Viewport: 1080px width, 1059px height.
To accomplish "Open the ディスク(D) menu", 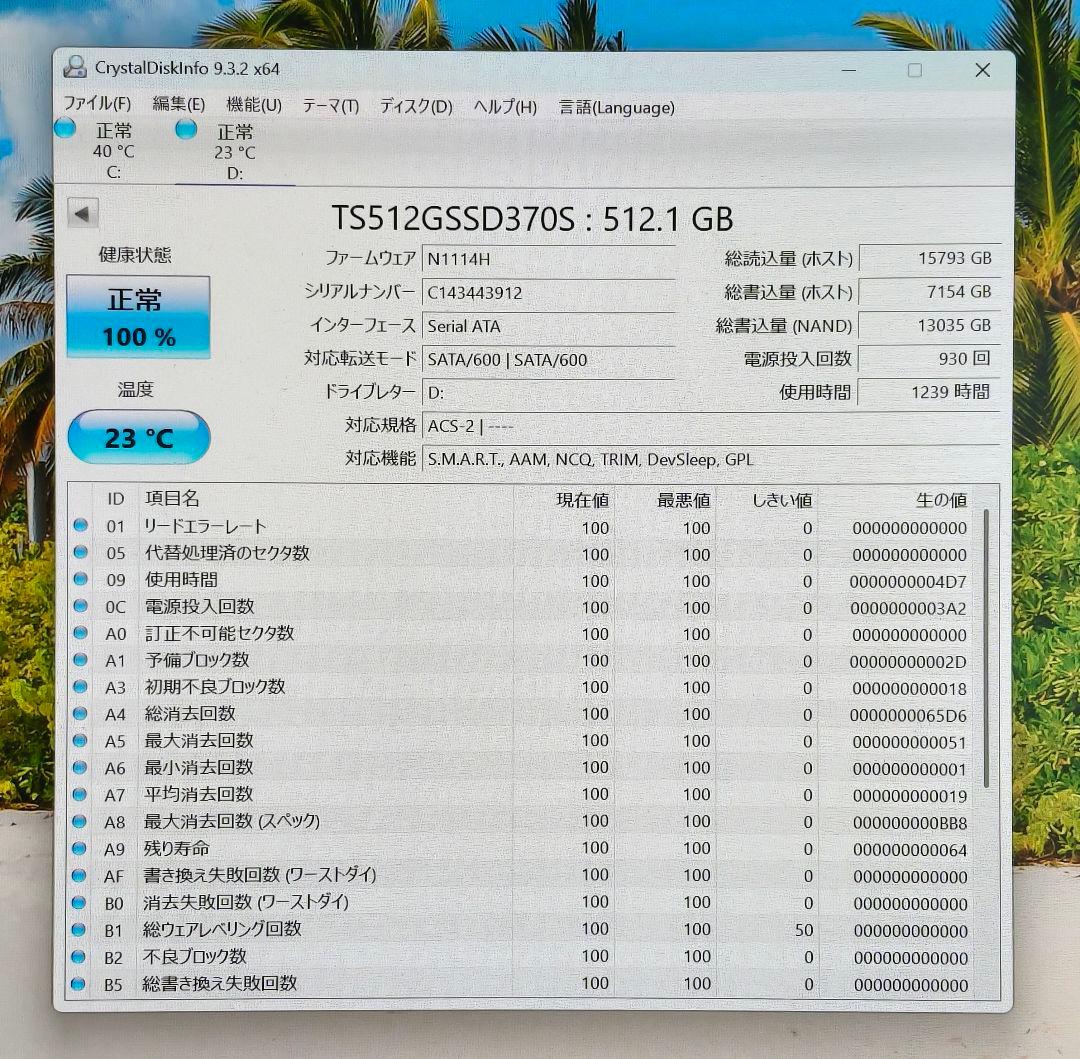I will 416,107.
